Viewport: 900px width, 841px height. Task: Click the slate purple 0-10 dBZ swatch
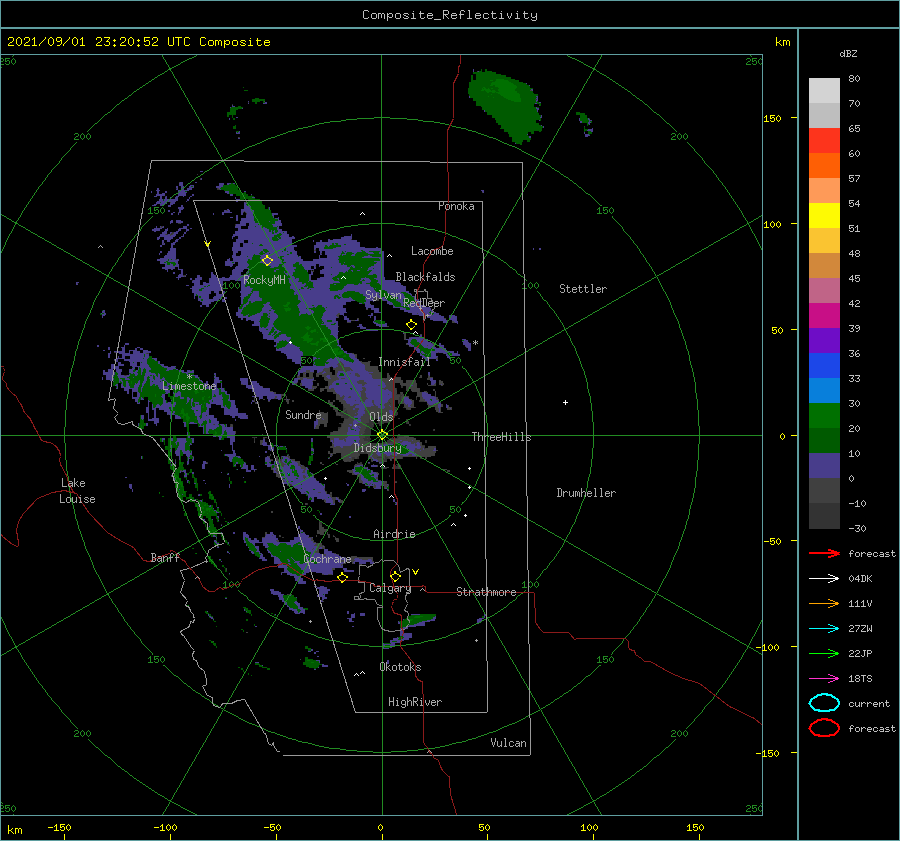(x=824, y=466)
